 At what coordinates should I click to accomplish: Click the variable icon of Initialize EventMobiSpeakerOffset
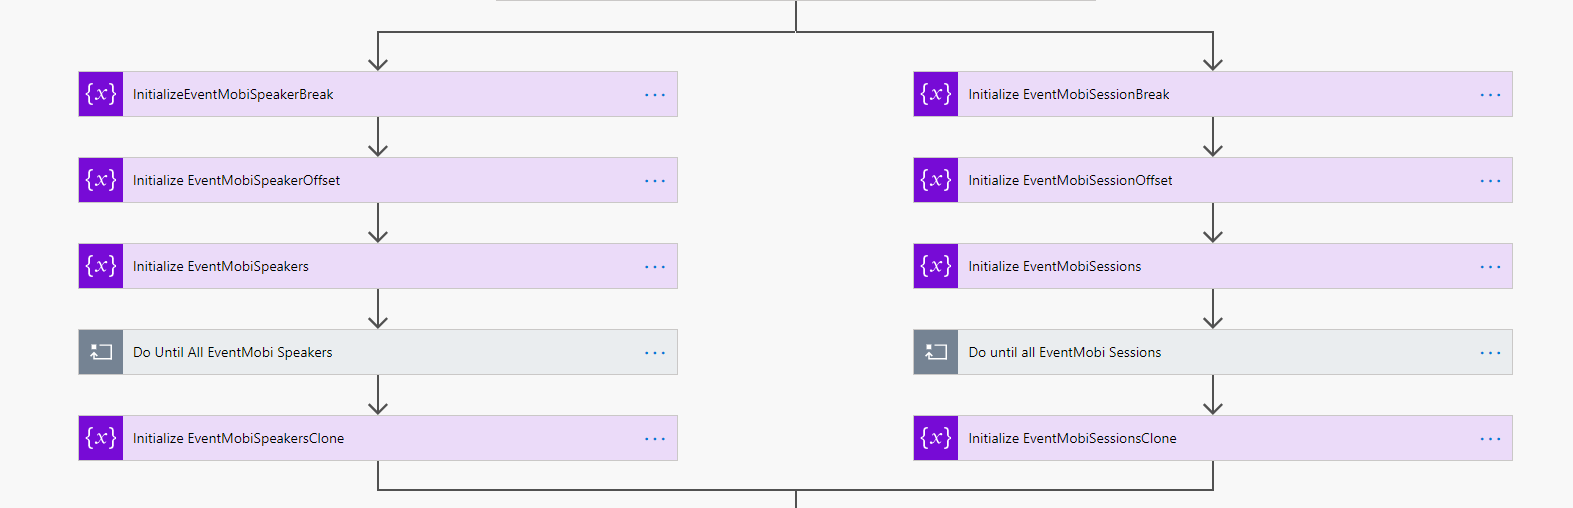point(101,180)
